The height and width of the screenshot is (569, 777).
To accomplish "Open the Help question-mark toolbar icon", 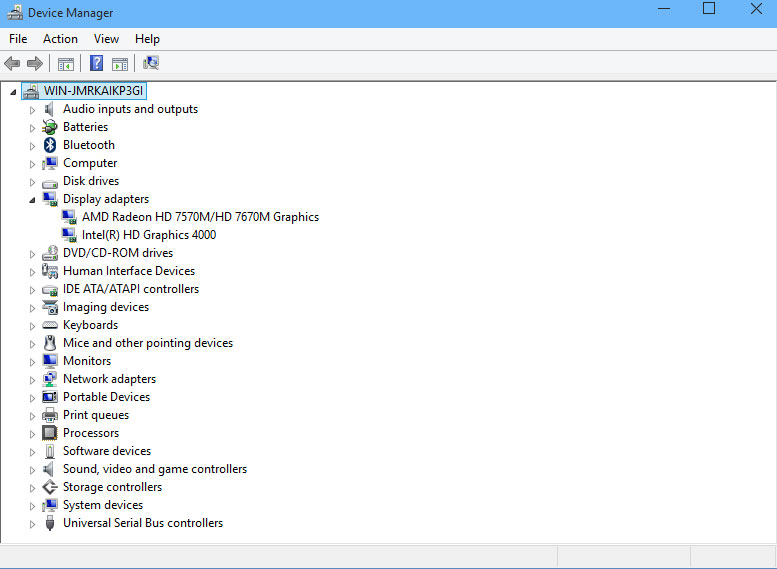I will (96, 63).
